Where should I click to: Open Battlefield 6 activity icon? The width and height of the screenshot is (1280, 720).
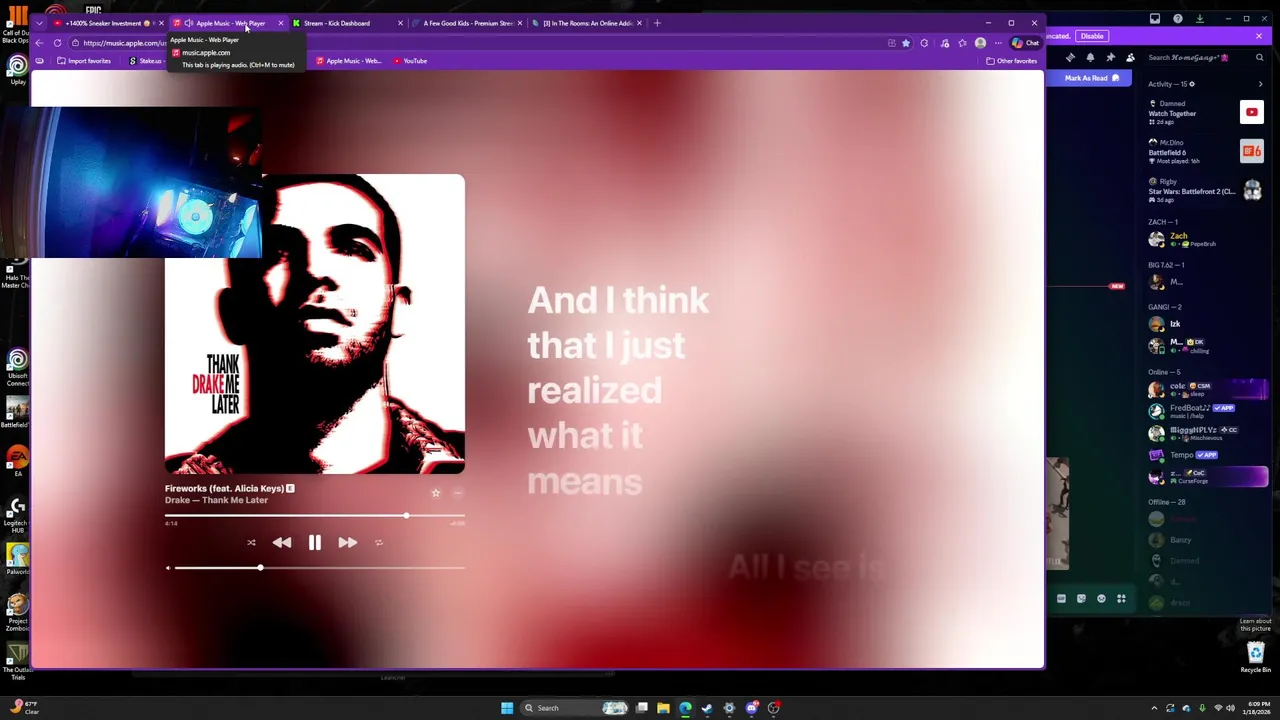pyautogui.click(x=1252, y=151)
